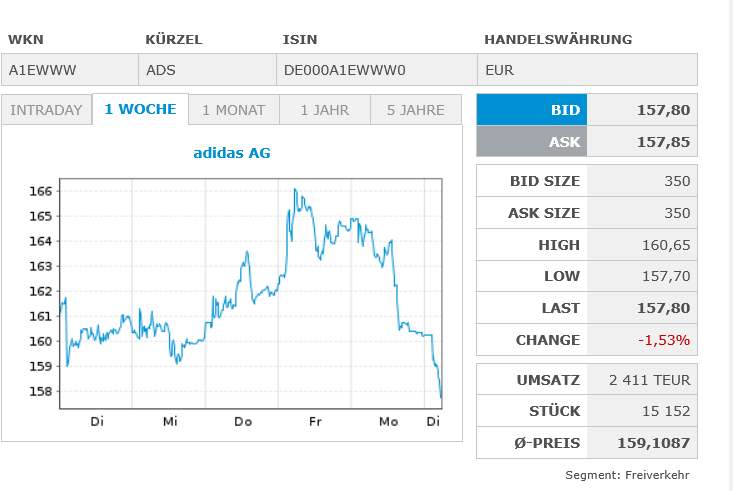
Task: Select the 1 WOCHE tab
Action: (140, 110)
